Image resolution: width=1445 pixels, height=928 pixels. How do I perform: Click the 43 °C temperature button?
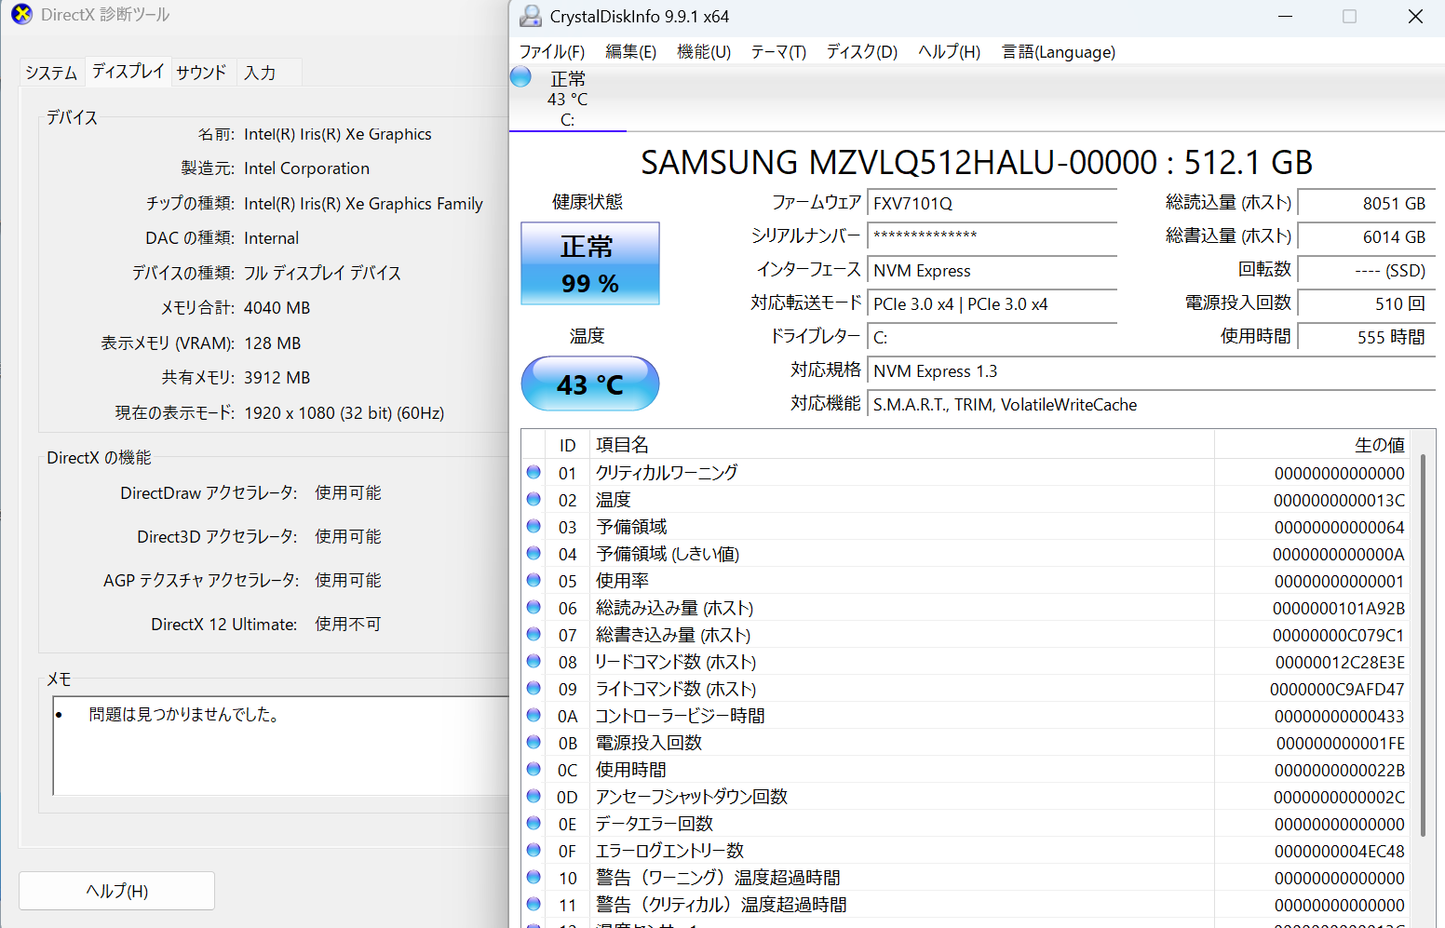pos(590,384)
